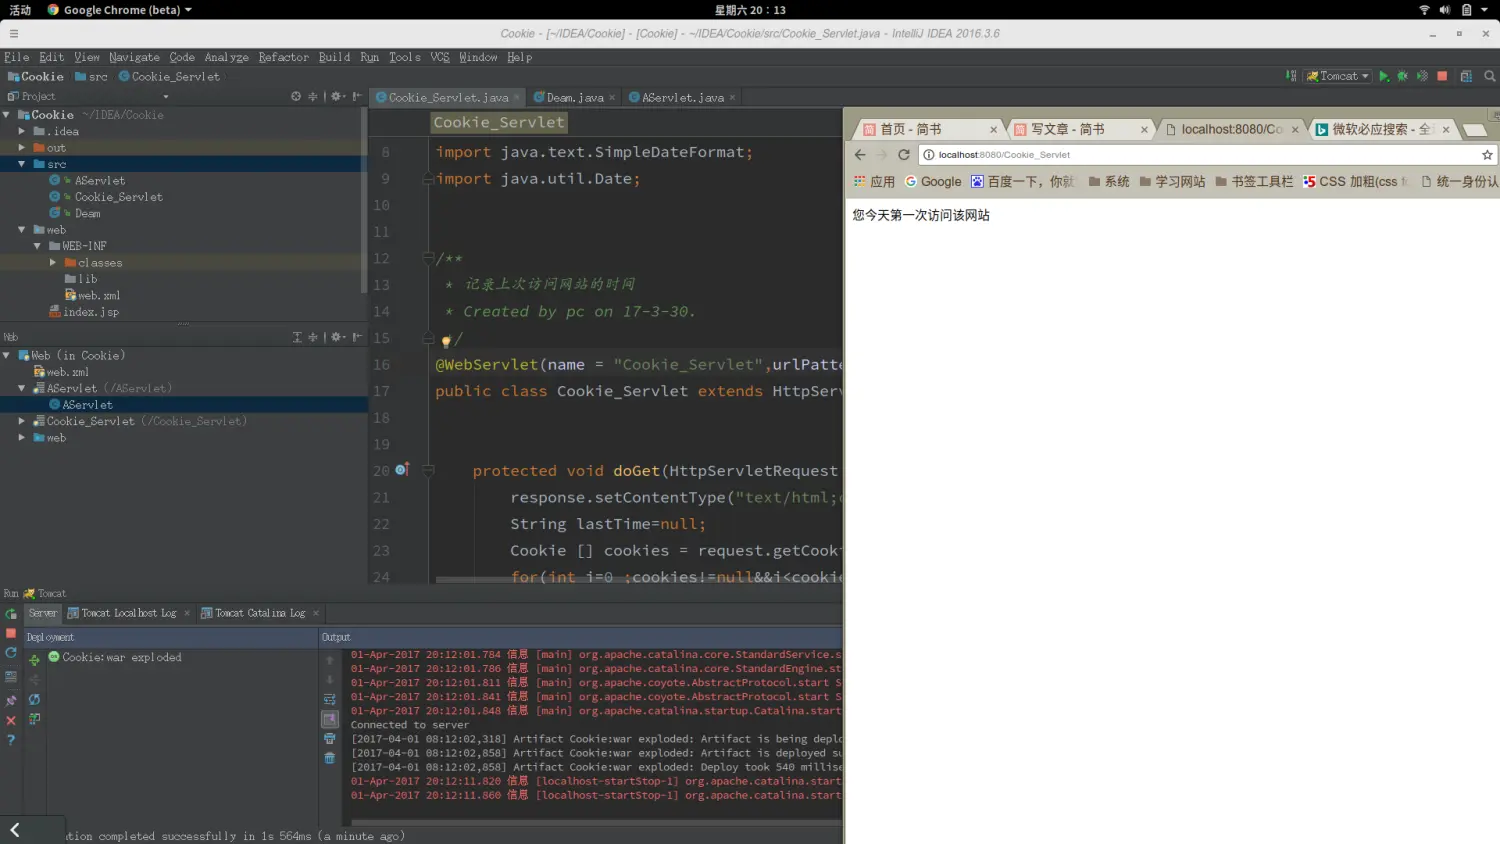This screenshot has height=844, width=1500.
Task: Close Run tab with red X icon
Action: [x=11, y=720]
